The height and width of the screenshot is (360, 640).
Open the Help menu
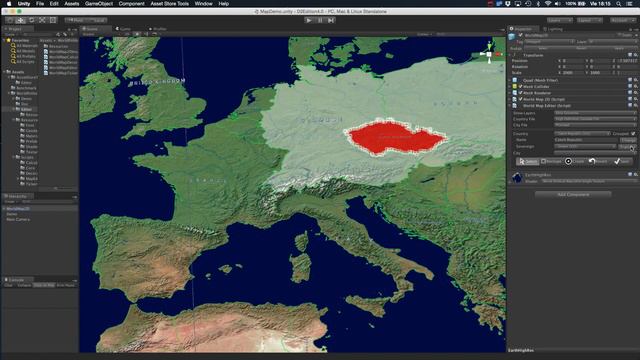point(224,4)
